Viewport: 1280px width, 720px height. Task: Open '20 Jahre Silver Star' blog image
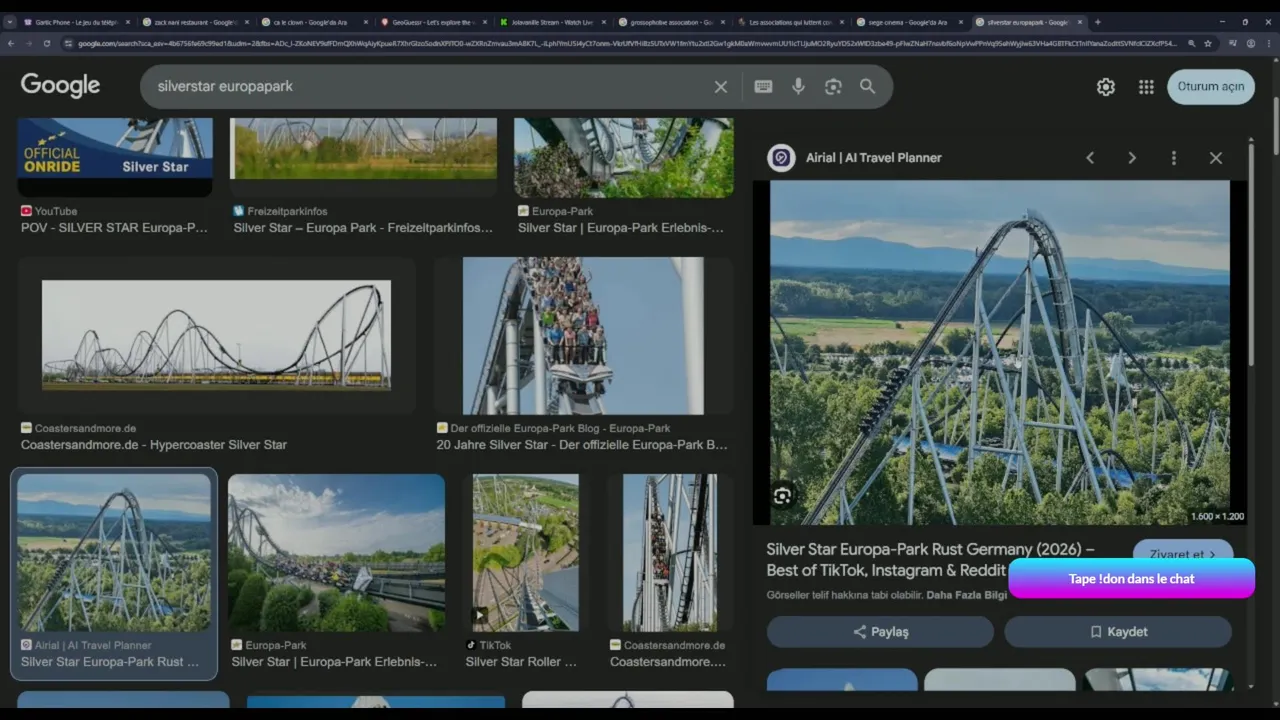[583, 336]
